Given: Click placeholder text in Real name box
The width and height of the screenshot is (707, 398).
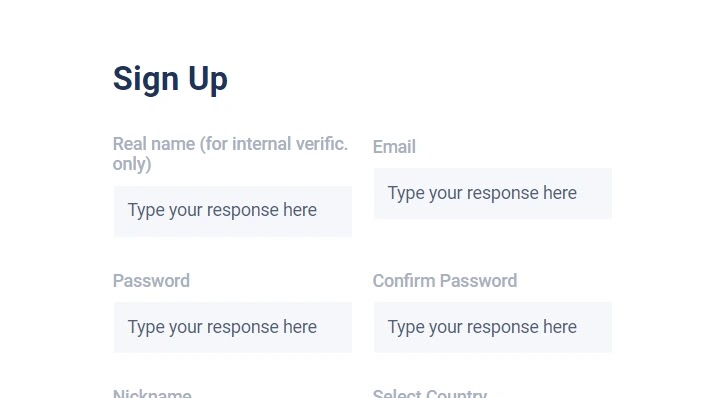Looking at the screenshot, I should click(222, 210).
